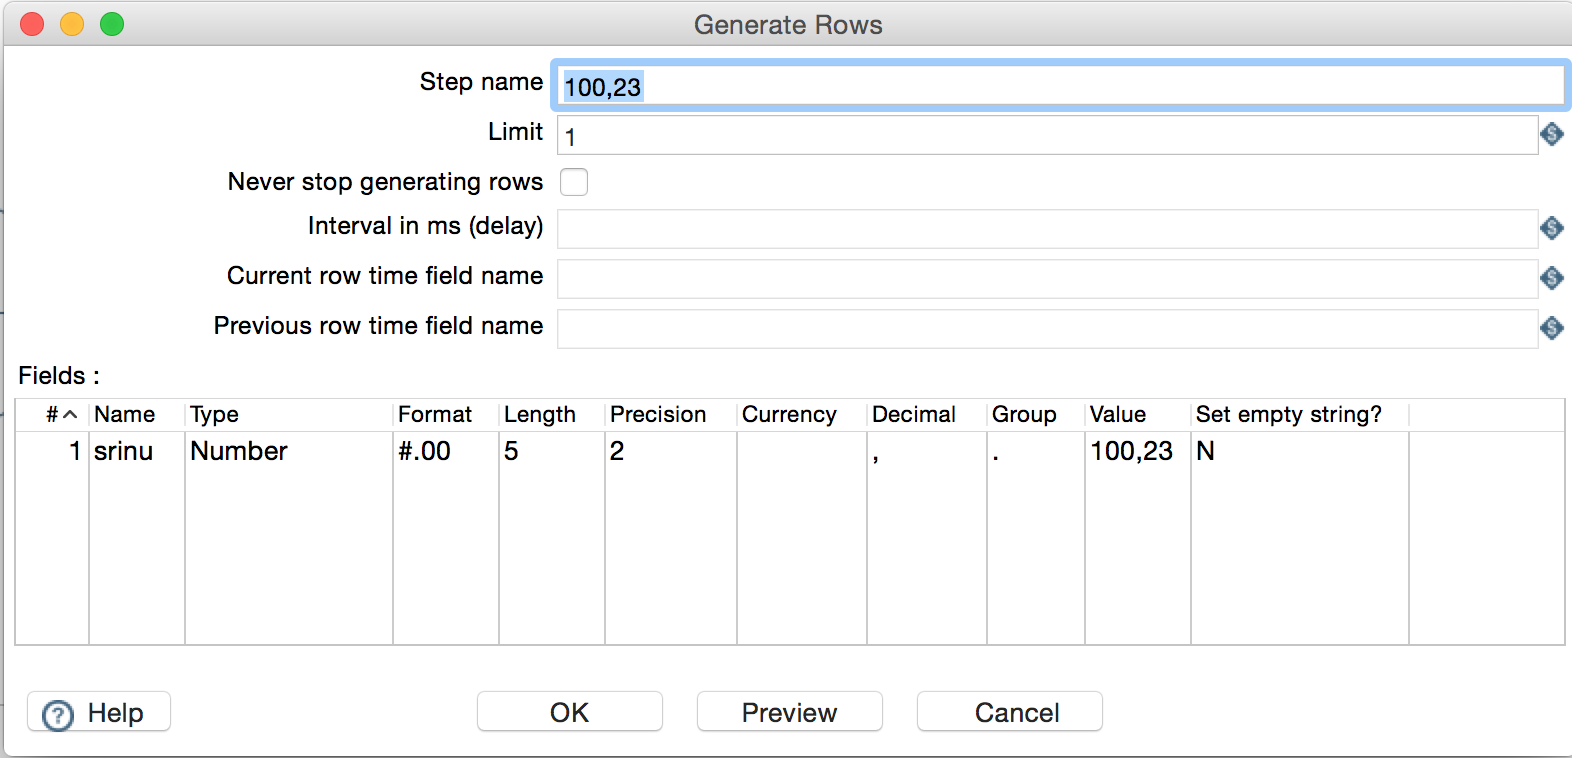This screenshot has height=758, width=1572.
Task: Focus the Step name input field
Action: tap(1060, 86)
